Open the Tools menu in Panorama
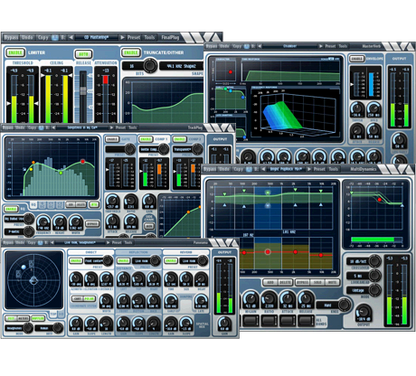Screen dimensions: 416x376 tap(128, 242)
